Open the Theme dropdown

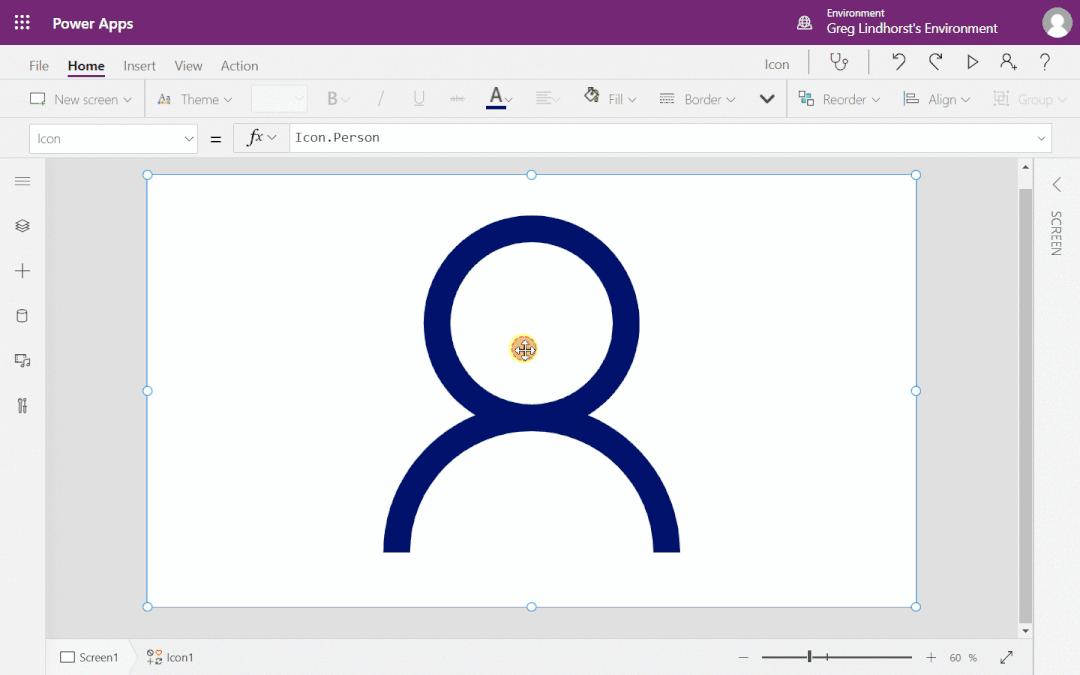(x=195, y=99)
